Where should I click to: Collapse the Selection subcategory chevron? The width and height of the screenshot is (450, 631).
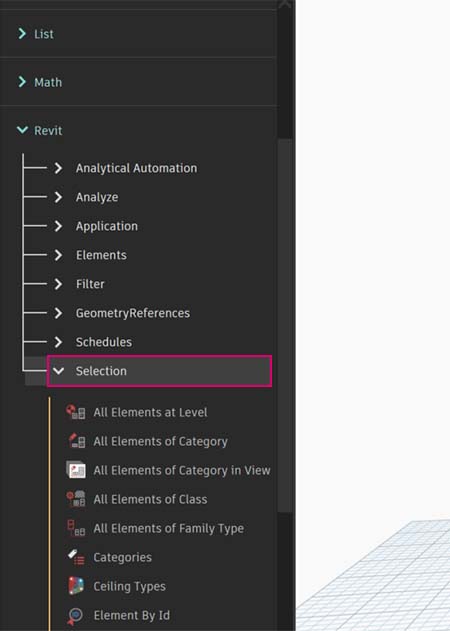(59, 371)
